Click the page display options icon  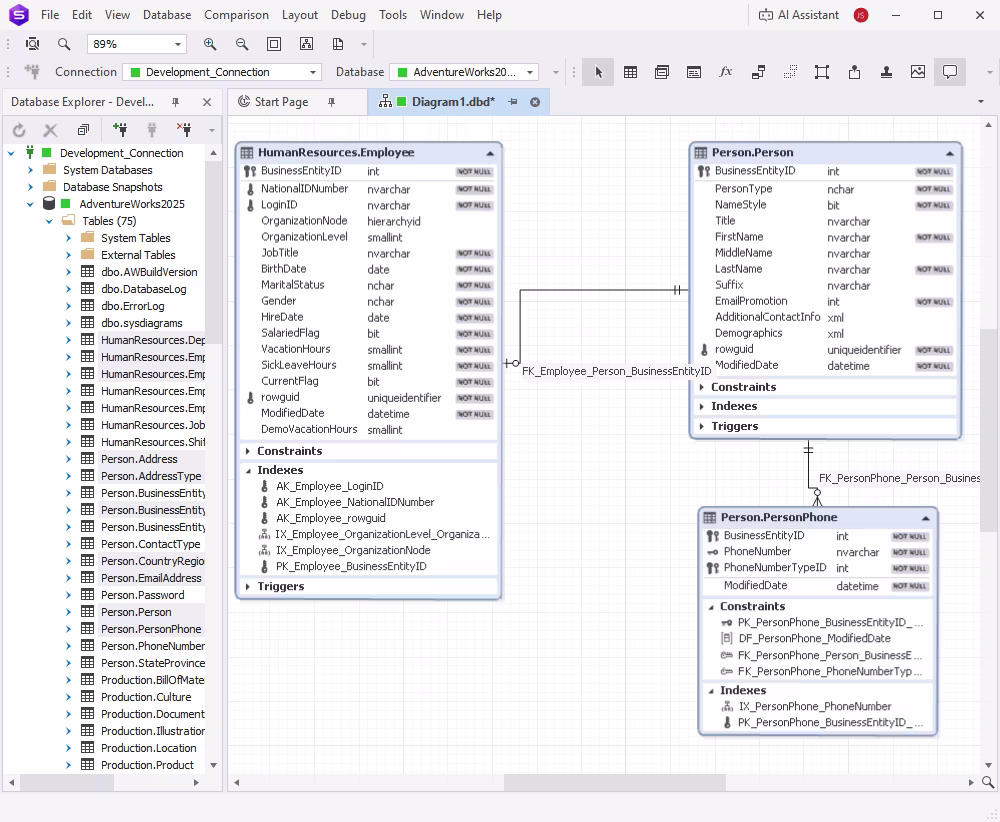[338, 44]
